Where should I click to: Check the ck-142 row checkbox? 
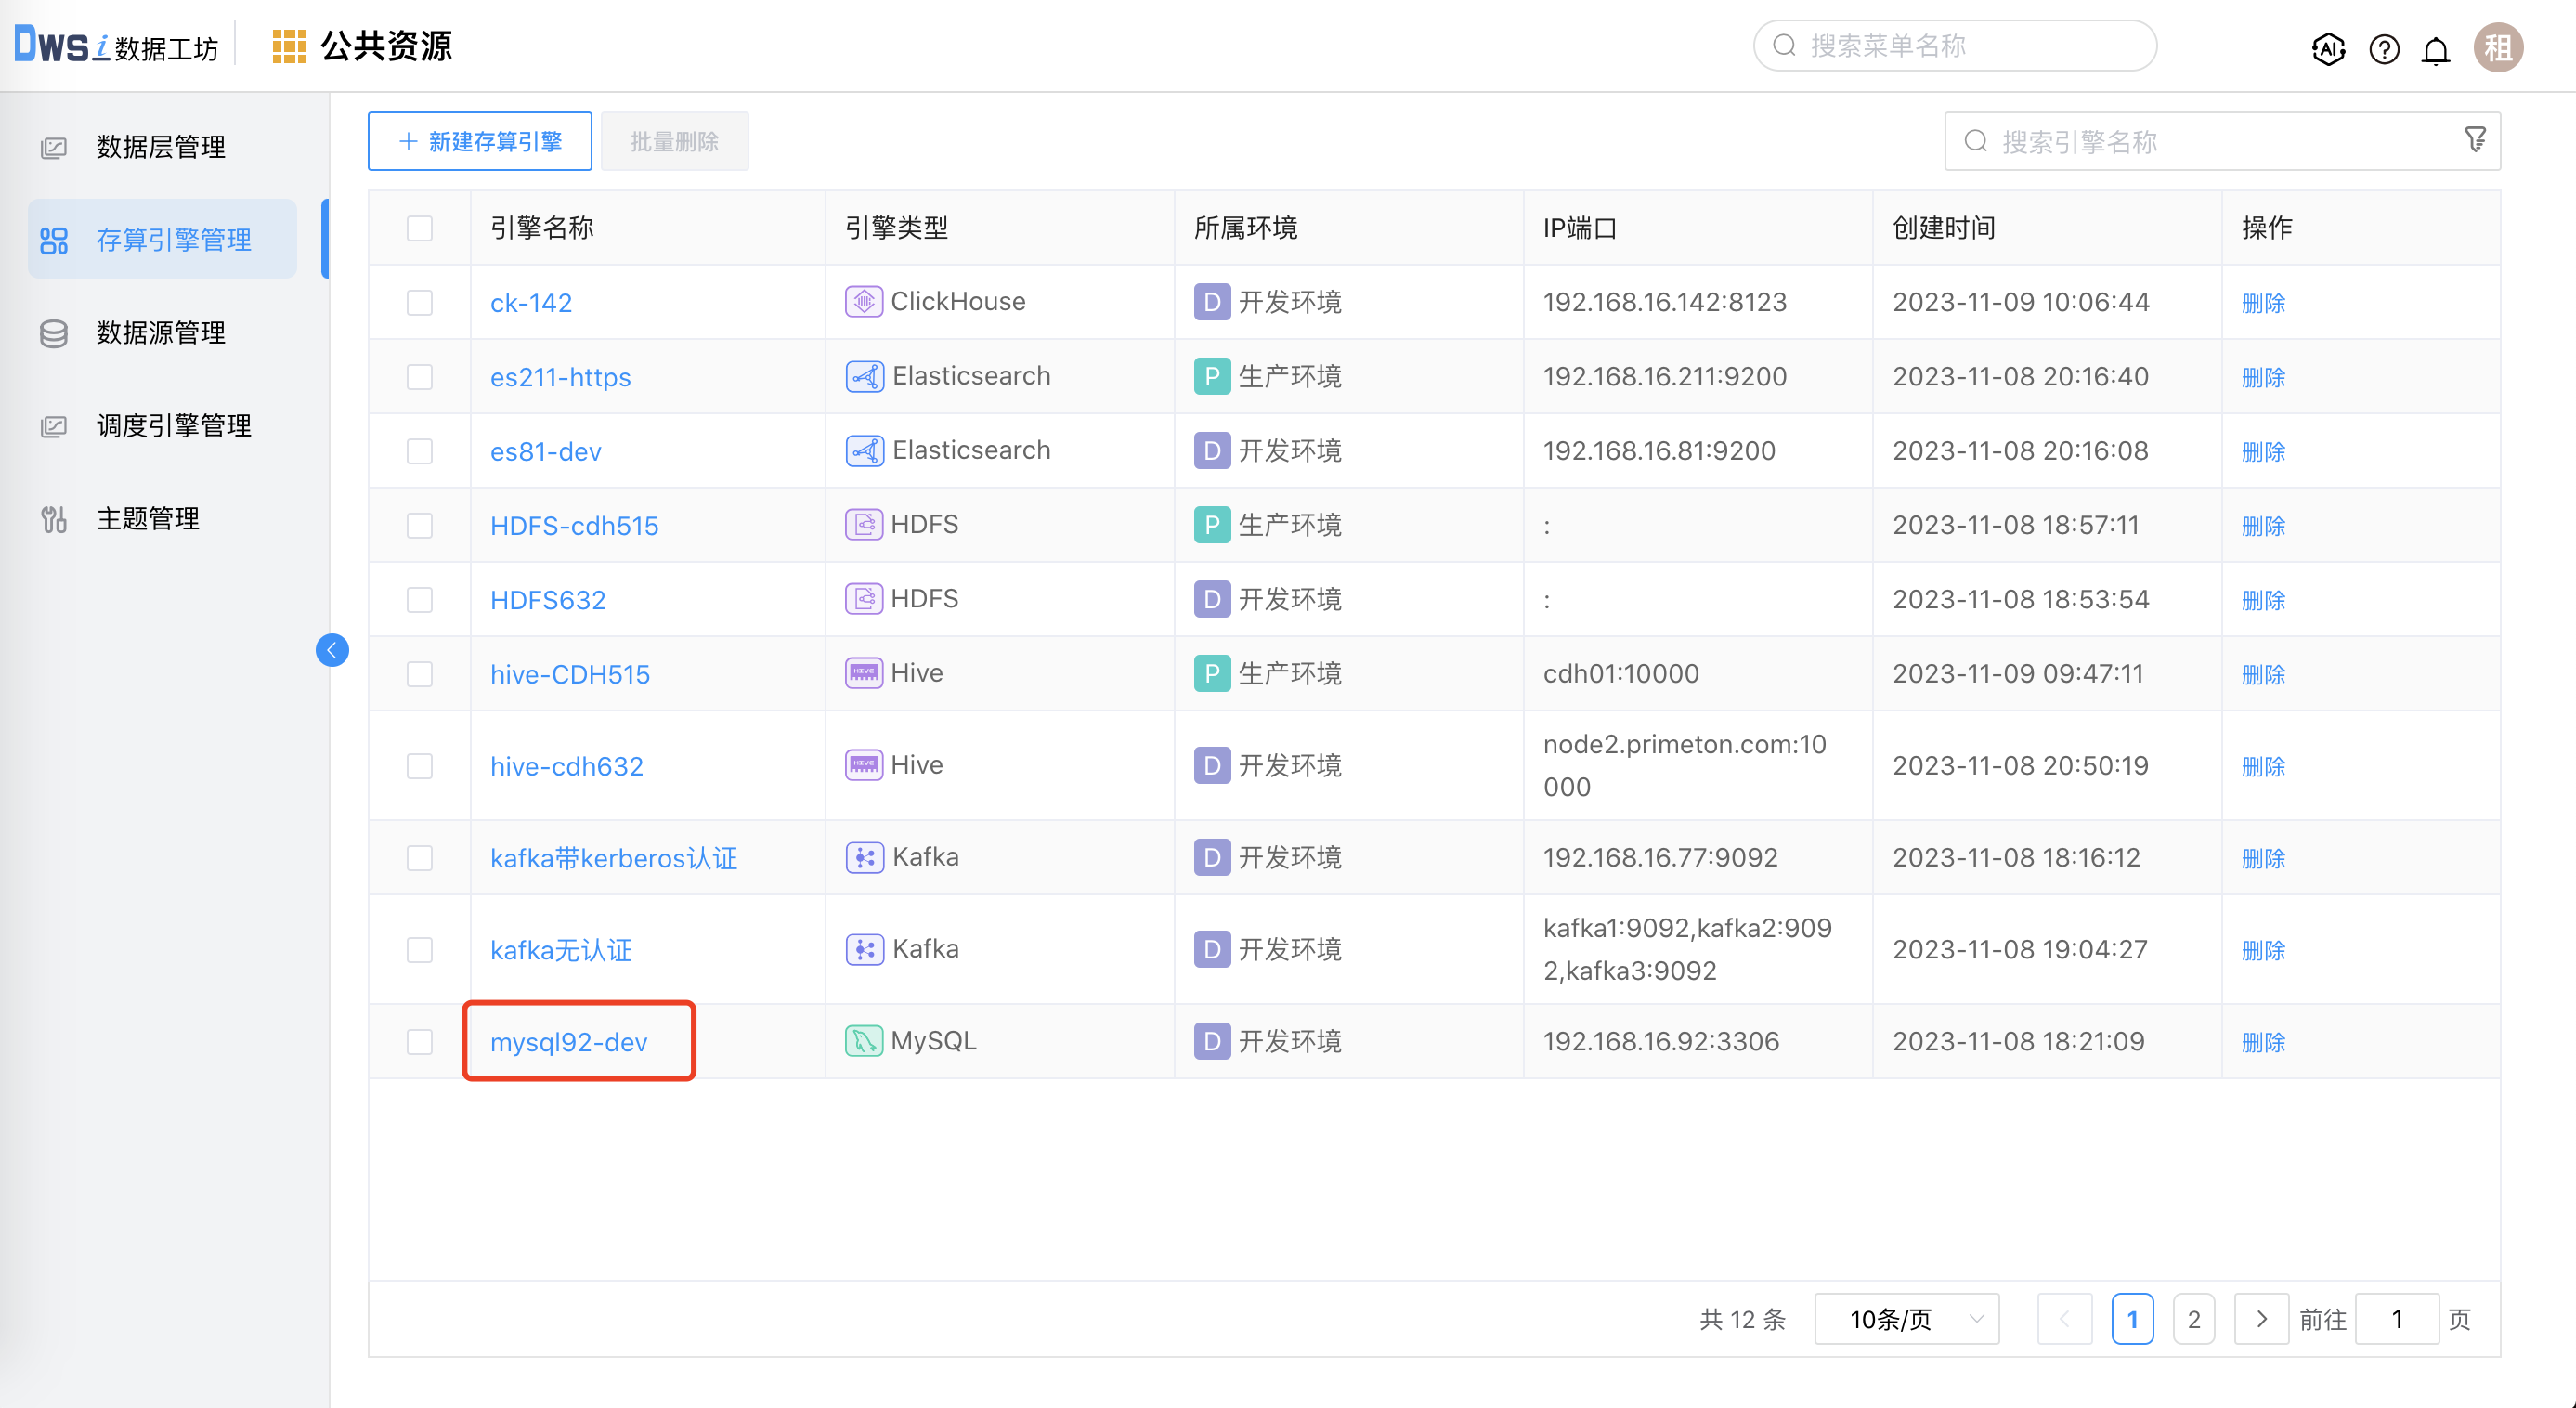tap(420, 303)
